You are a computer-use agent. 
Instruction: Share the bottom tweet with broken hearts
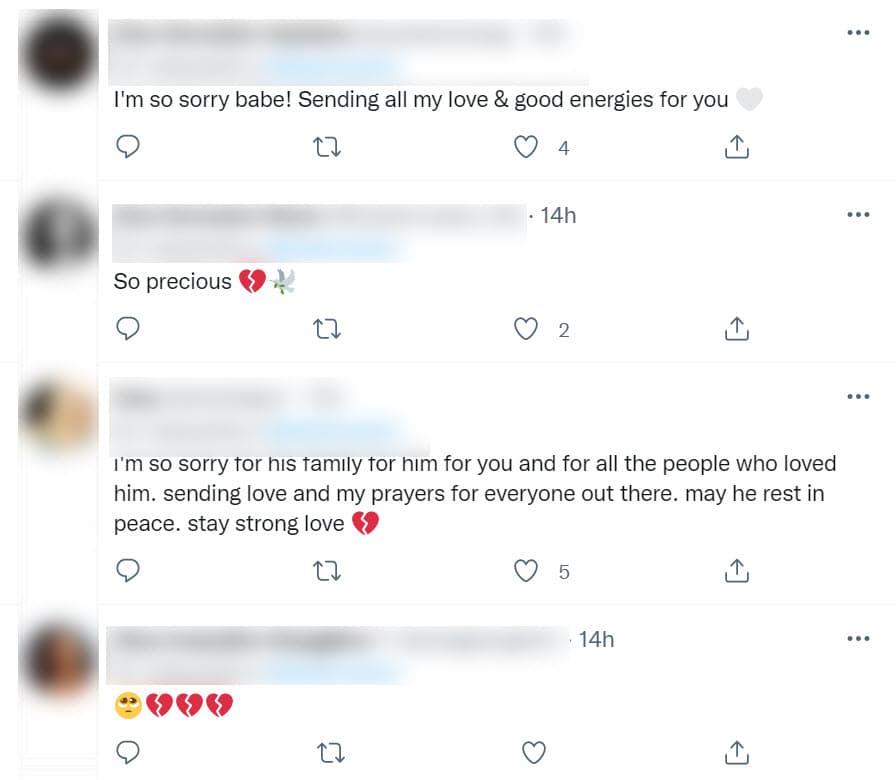(736, 752)
